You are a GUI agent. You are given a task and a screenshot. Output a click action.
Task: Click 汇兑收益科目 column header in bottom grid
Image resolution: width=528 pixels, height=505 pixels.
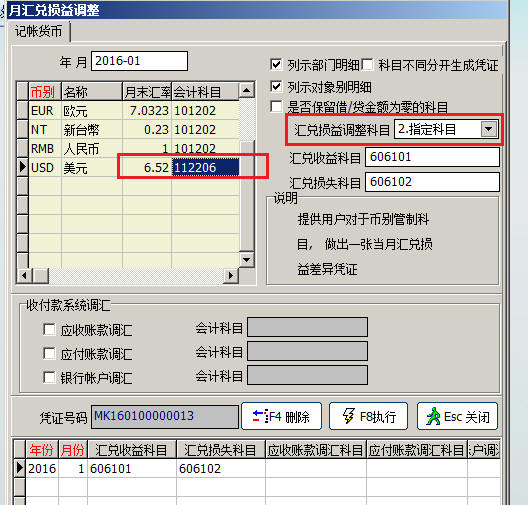point(132,450)
